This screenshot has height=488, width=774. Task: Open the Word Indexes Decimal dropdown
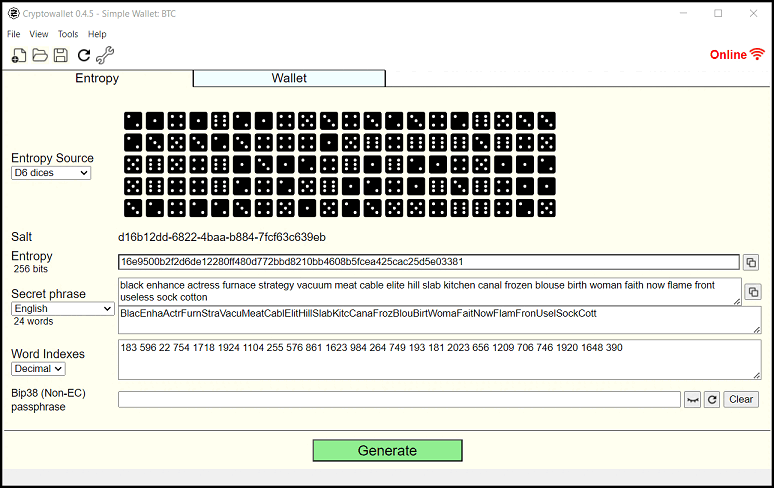pos(38,369)
